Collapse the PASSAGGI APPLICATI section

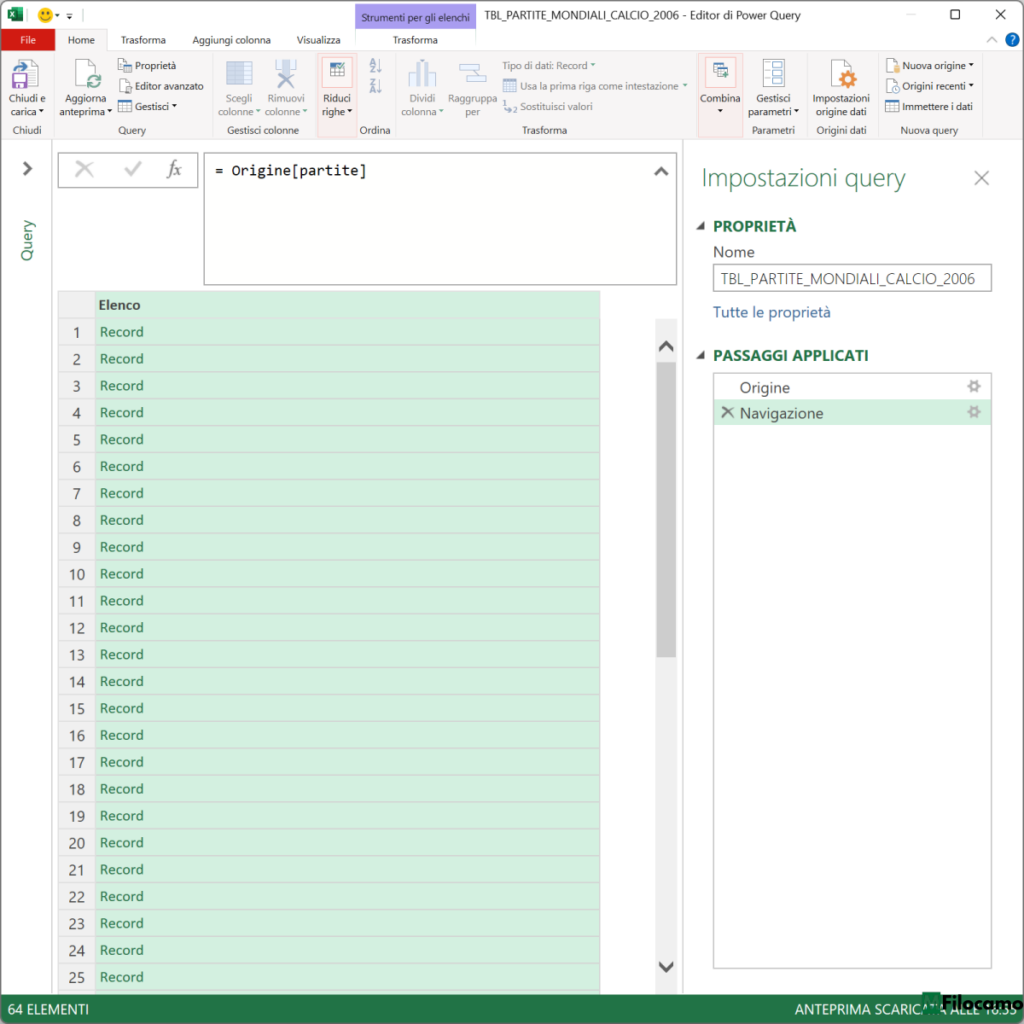click(x=701, y=355)
